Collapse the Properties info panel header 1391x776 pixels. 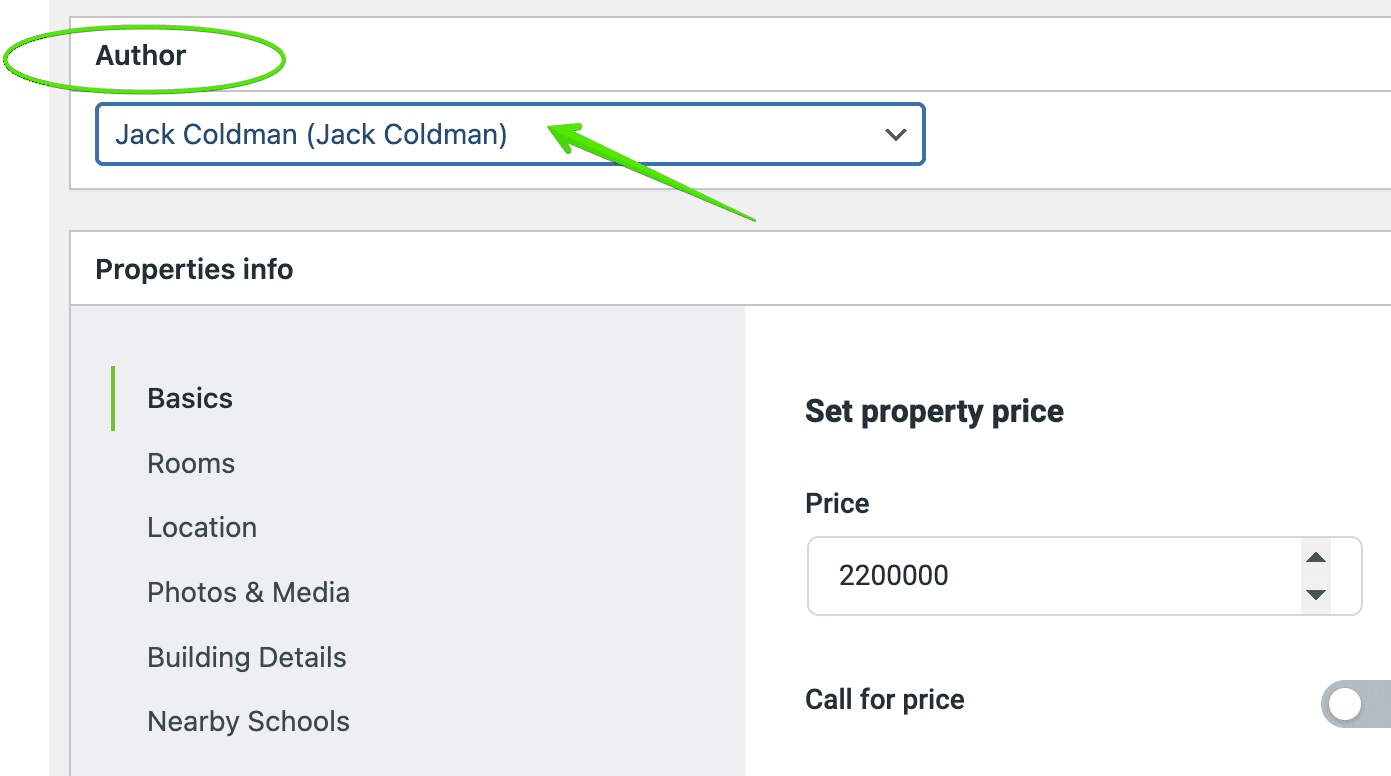tap(700, 269)
